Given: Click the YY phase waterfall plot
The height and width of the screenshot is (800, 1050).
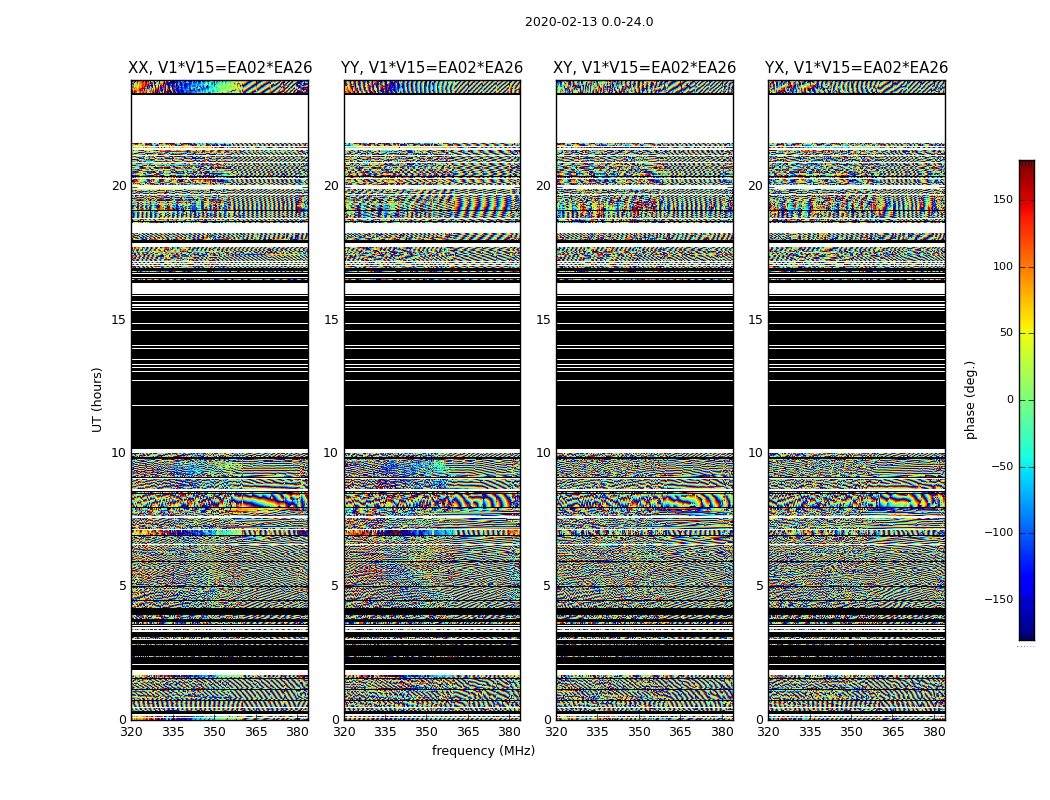Looking at the screenshot, I should click(432, 400).
